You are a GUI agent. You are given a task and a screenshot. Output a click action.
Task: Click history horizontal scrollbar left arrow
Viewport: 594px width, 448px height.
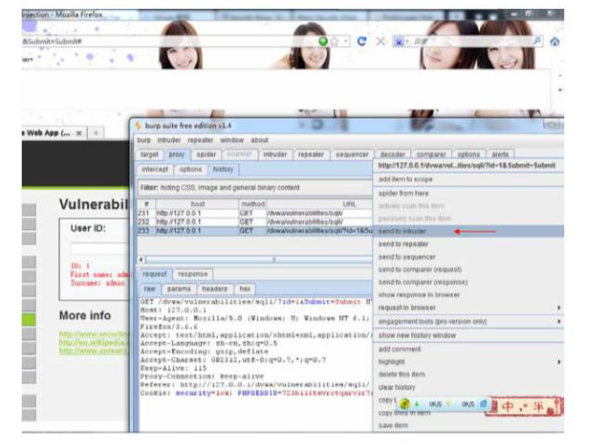click(x=141, y=260)
